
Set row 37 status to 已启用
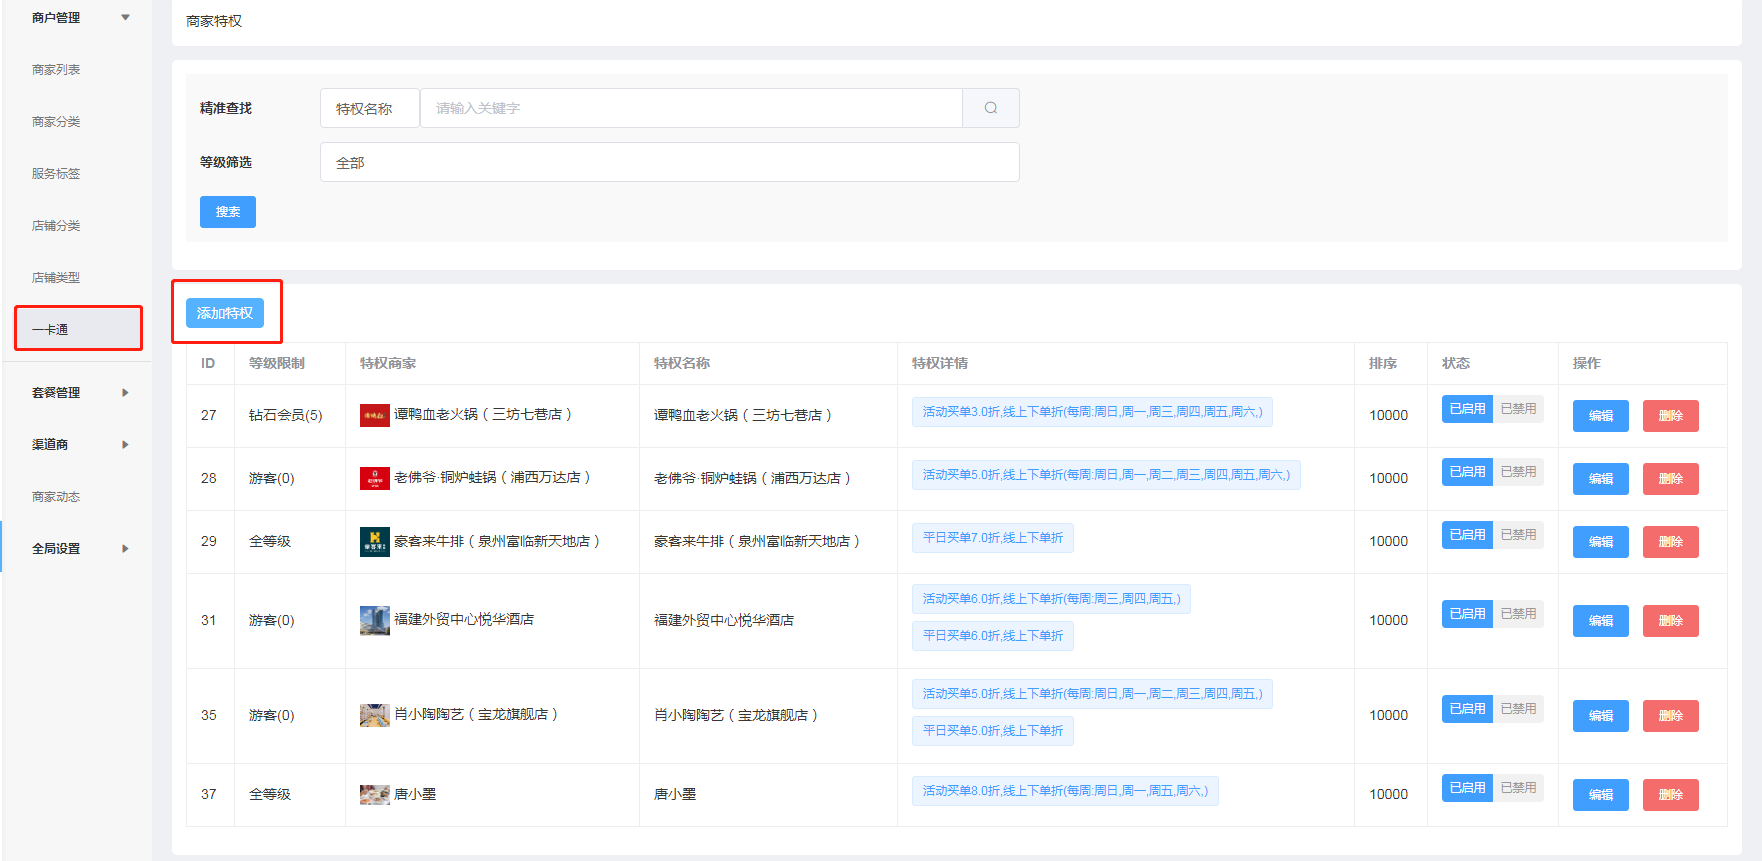tap(1467, 788)
